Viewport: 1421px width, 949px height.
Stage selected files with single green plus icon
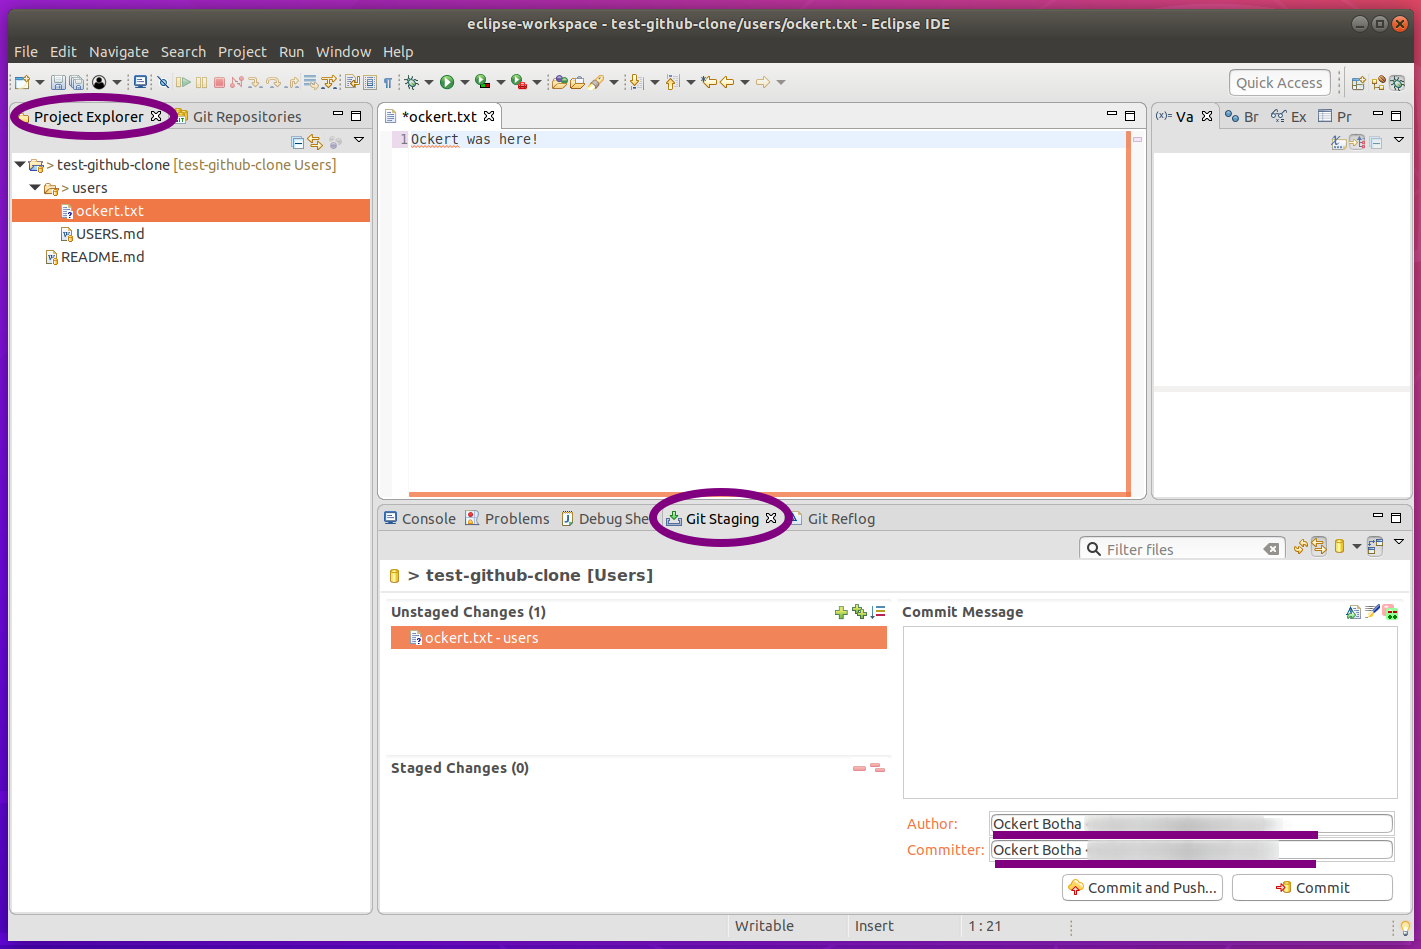coord(841,612)
